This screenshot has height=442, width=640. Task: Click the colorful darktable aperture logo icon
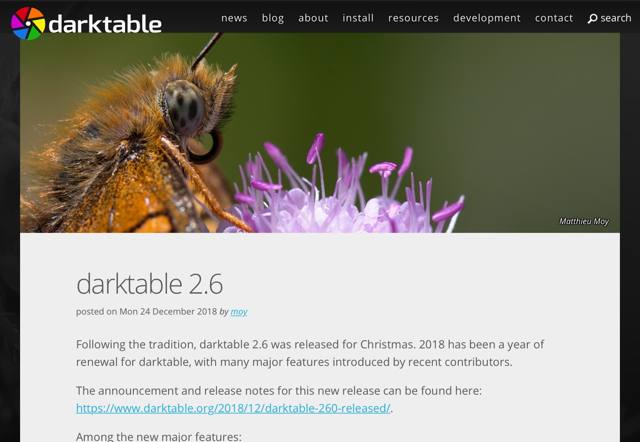[27, 22]
